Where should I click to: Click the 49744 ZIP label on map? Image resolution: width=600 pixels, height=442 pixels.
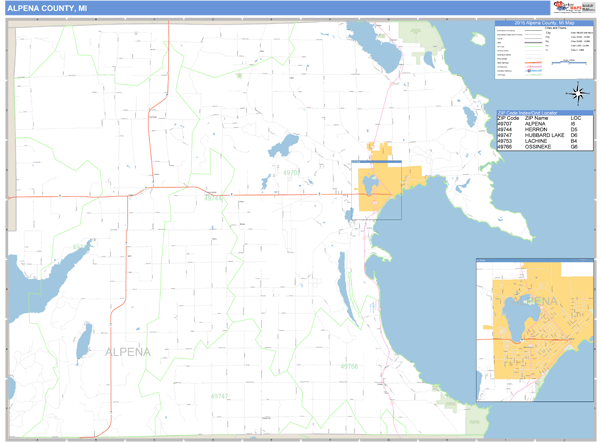pos(214,199)
